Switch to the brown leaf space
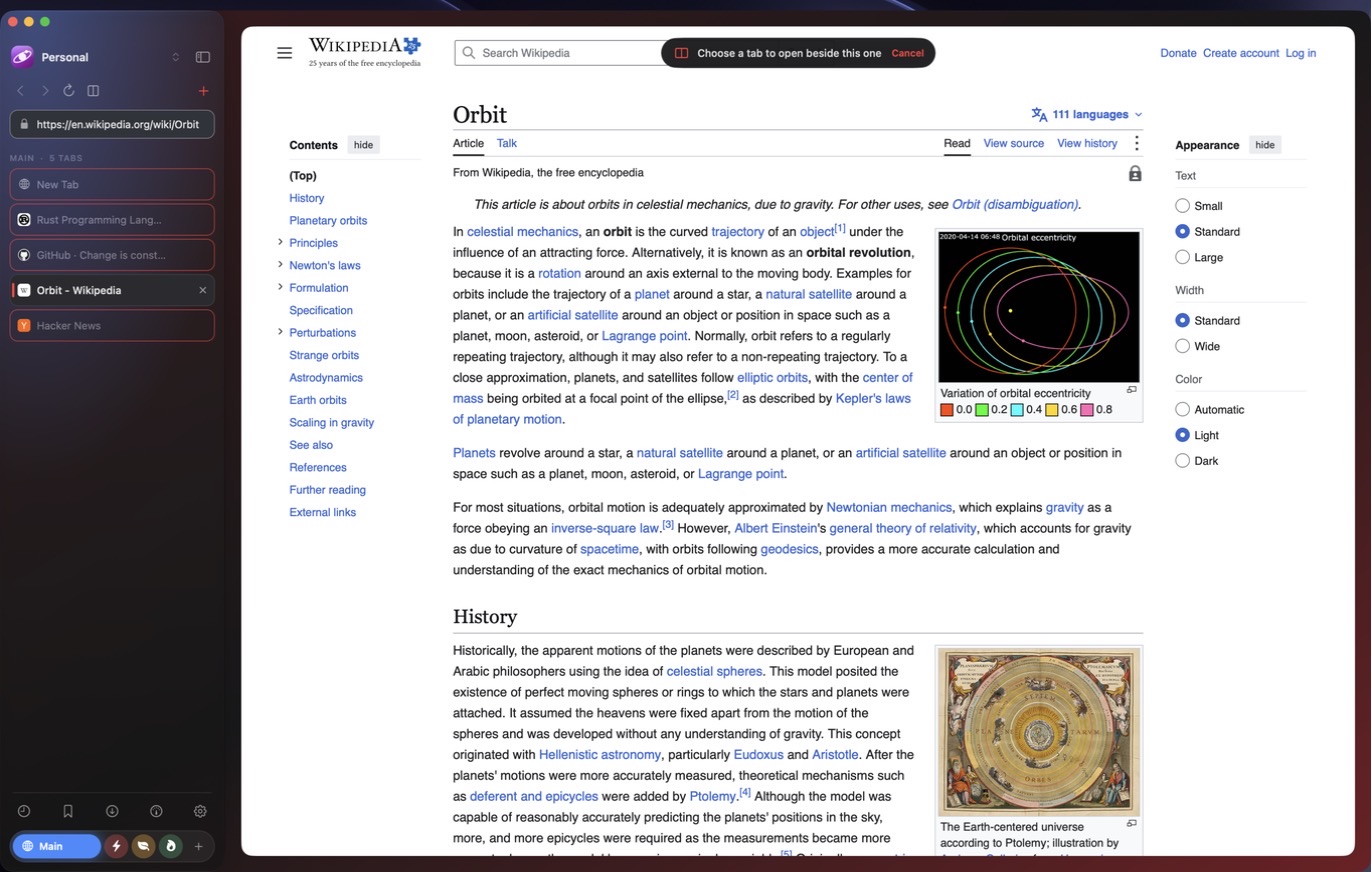The height and width of the screenshot is (872, 1372). [x=143, y=846]
